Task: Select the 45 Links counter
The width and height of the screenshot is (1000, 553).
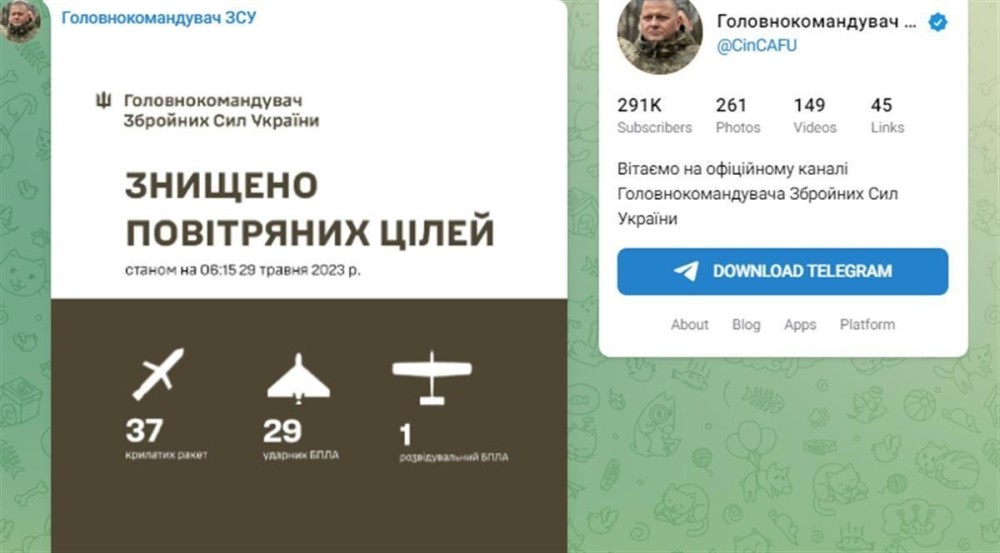Action: point(887,115)
